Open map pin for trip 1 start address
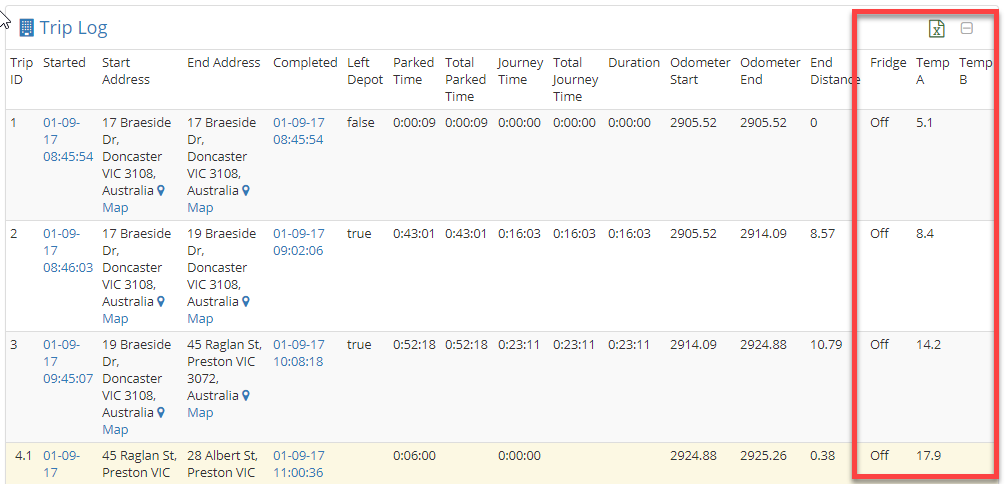Screen dimensions: 1007x484 tap(161, 191)
